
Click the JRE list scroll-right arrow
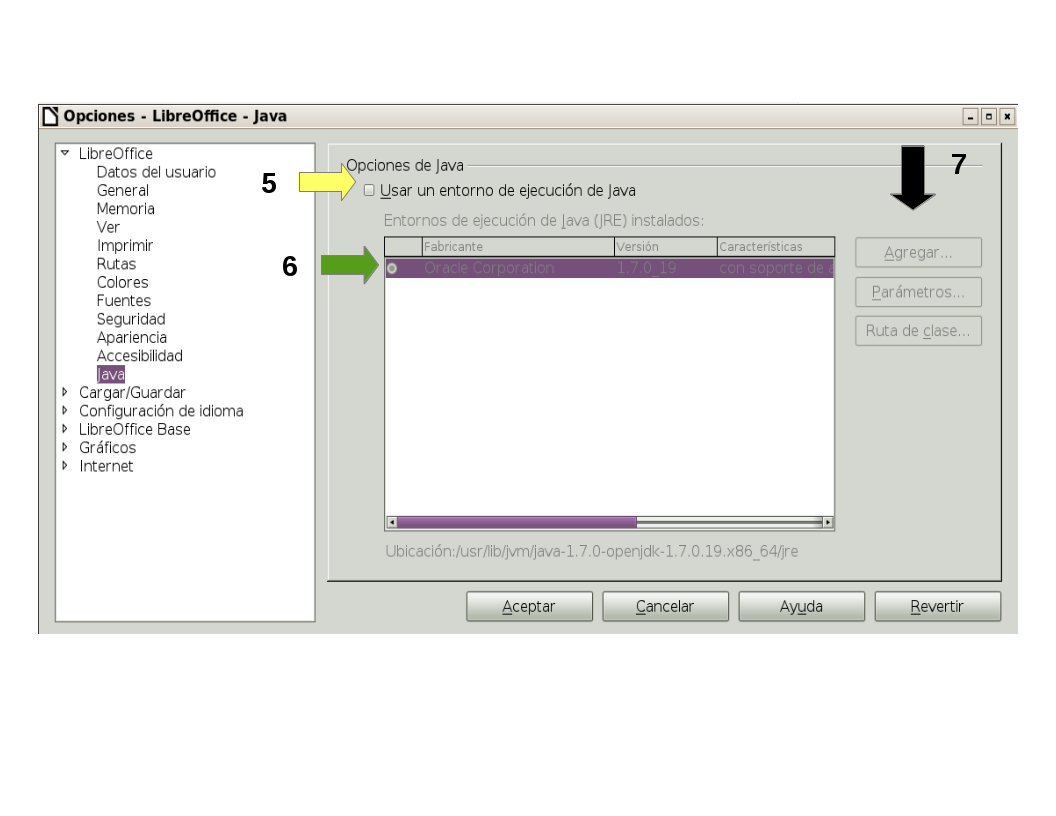pos(828,522)
